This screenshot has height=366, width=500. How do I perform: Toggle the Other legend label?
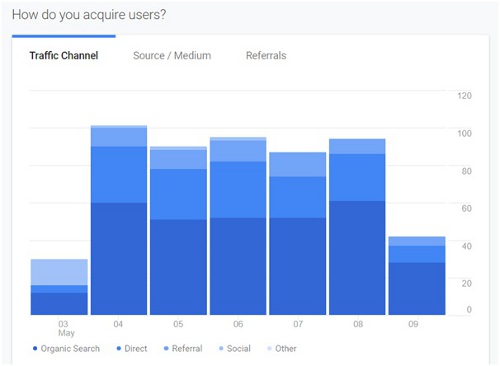286,349
